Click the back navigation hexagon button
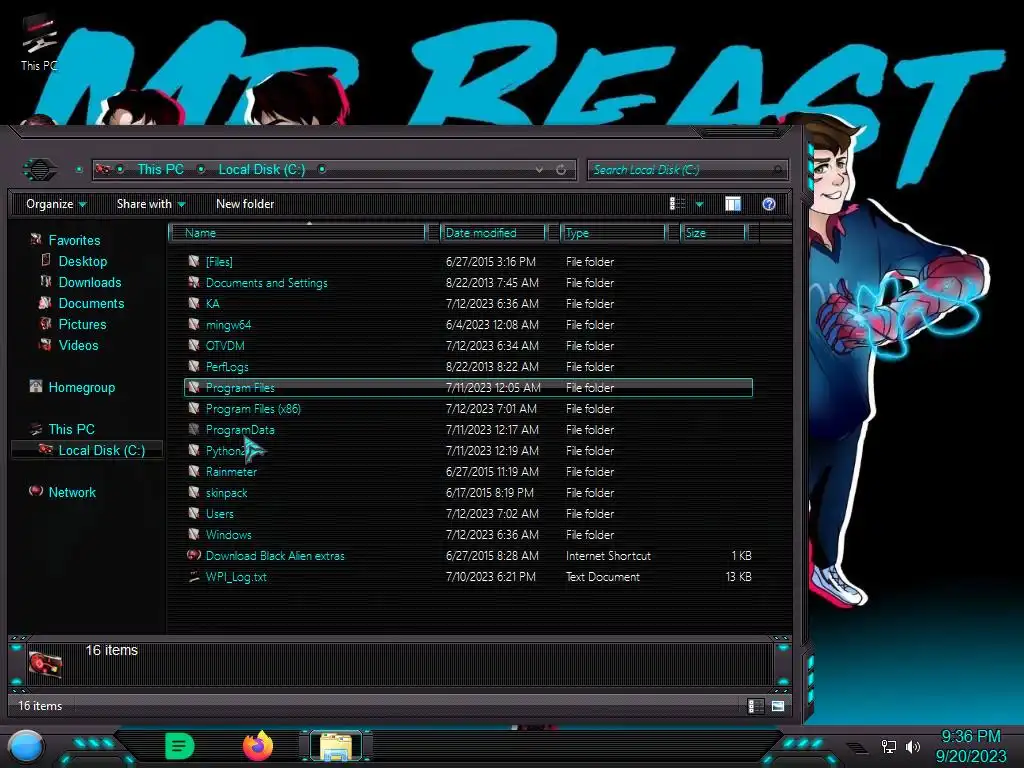The width and height of the screenshot is (1024, 768). [40, 170]
